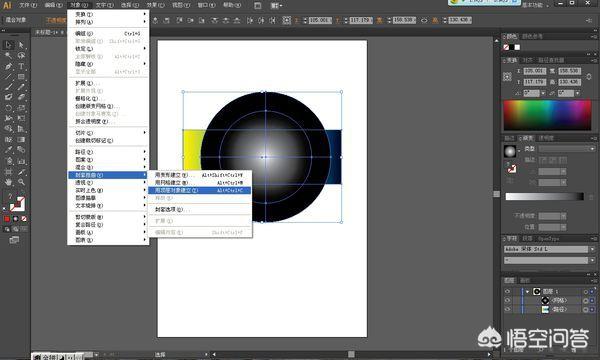Select the Direct Selection tool
This screenshot has height=360, width=600.
point(21,45)
